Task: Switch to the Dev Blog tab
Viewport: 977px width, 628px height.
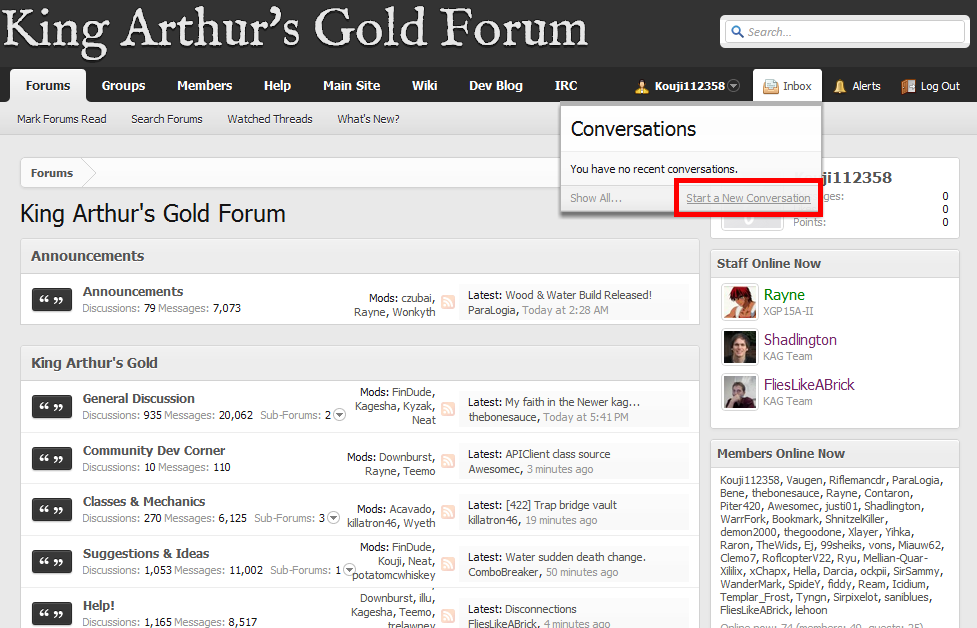Action: point(495,86)
